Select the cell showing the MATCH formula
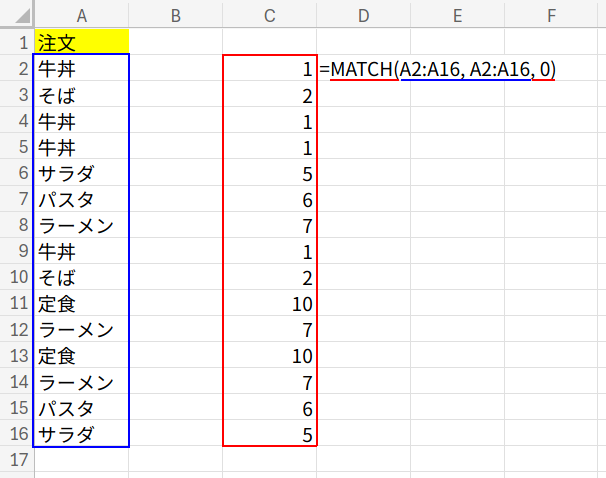 pyautogui.click(x=363, y=70)
